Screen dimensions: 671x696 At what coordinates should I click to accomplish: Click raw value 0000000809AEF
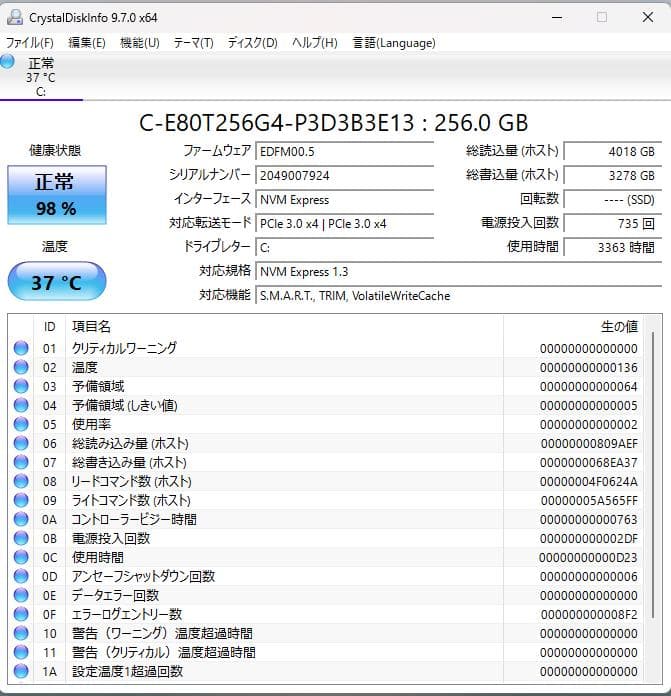[x=589, y=443]
